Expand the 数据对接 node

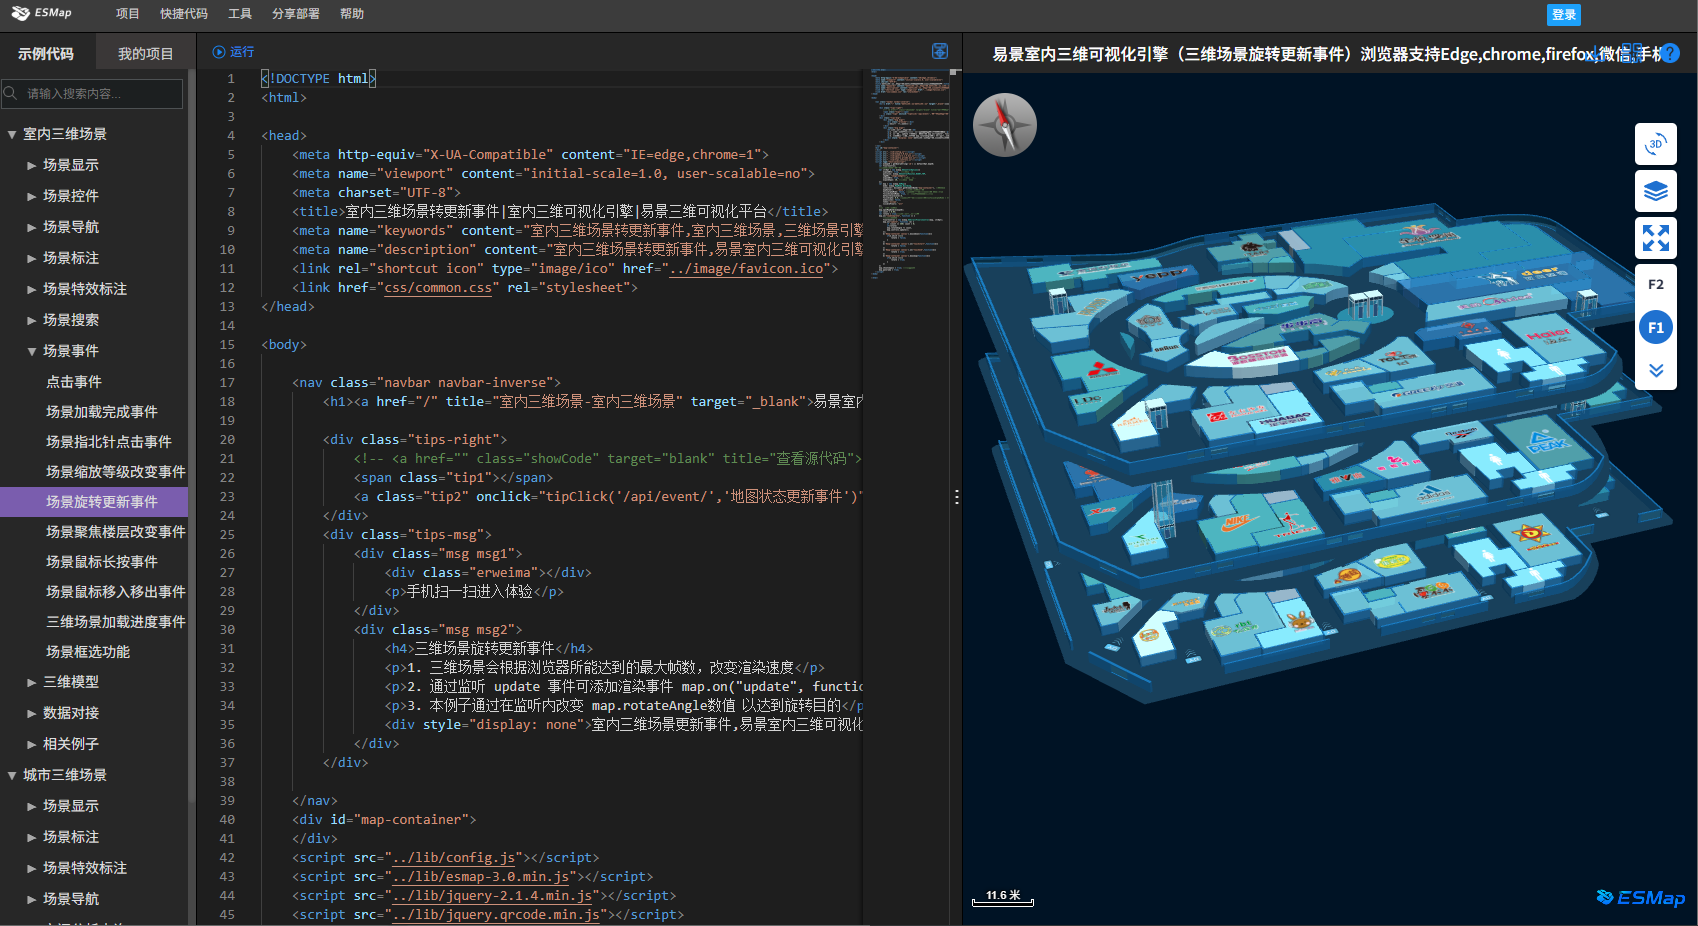click(32, 713)
